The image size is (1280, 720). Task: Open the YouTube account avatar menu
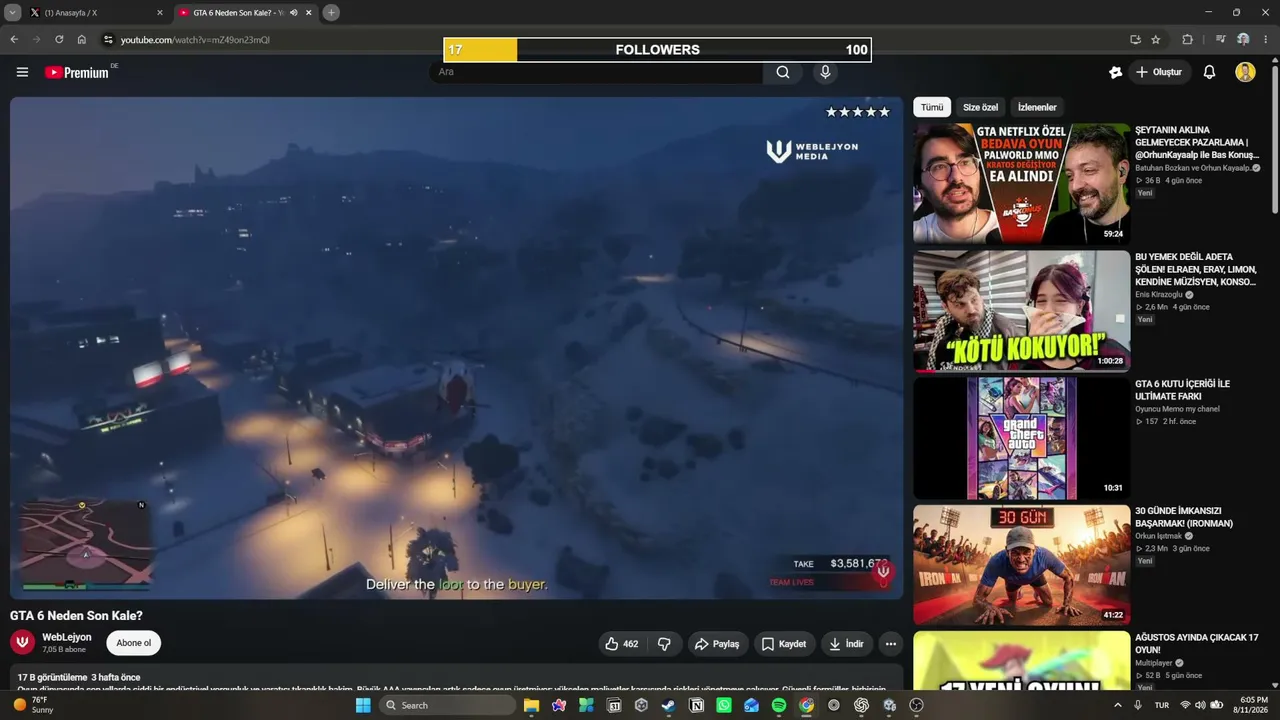(x=1245, y=72)
